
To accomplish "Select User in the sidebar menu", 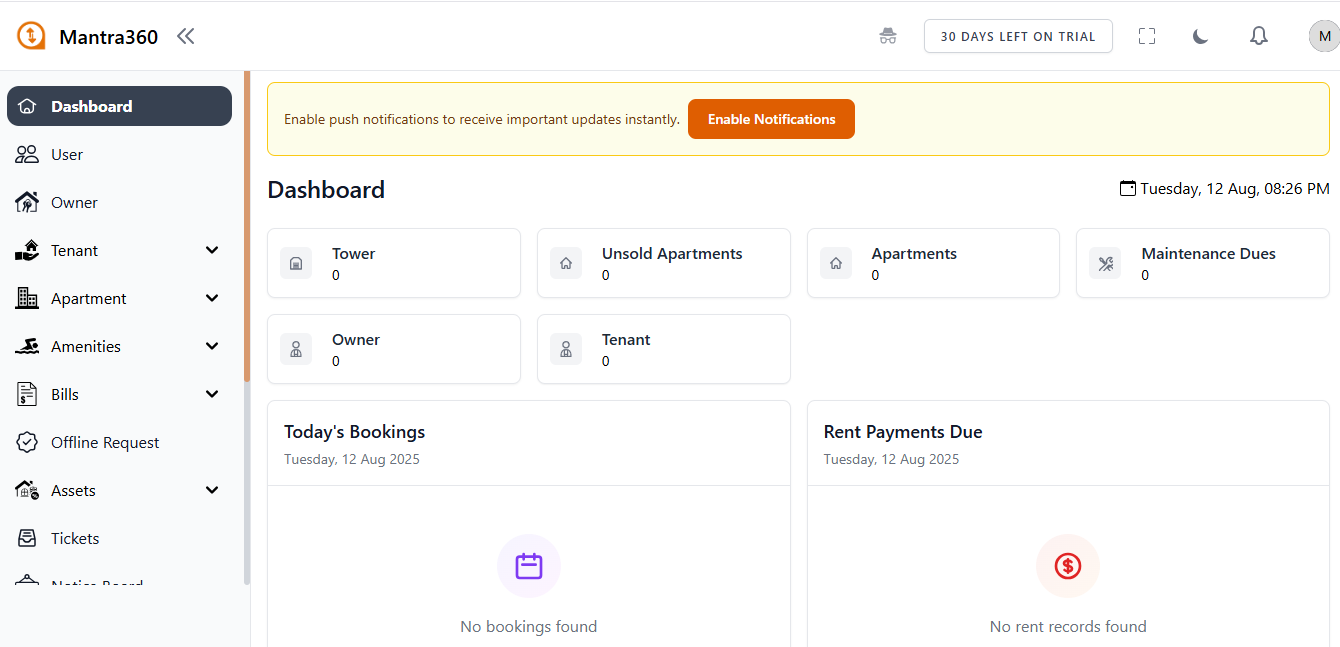I will [x=66, y=154].
